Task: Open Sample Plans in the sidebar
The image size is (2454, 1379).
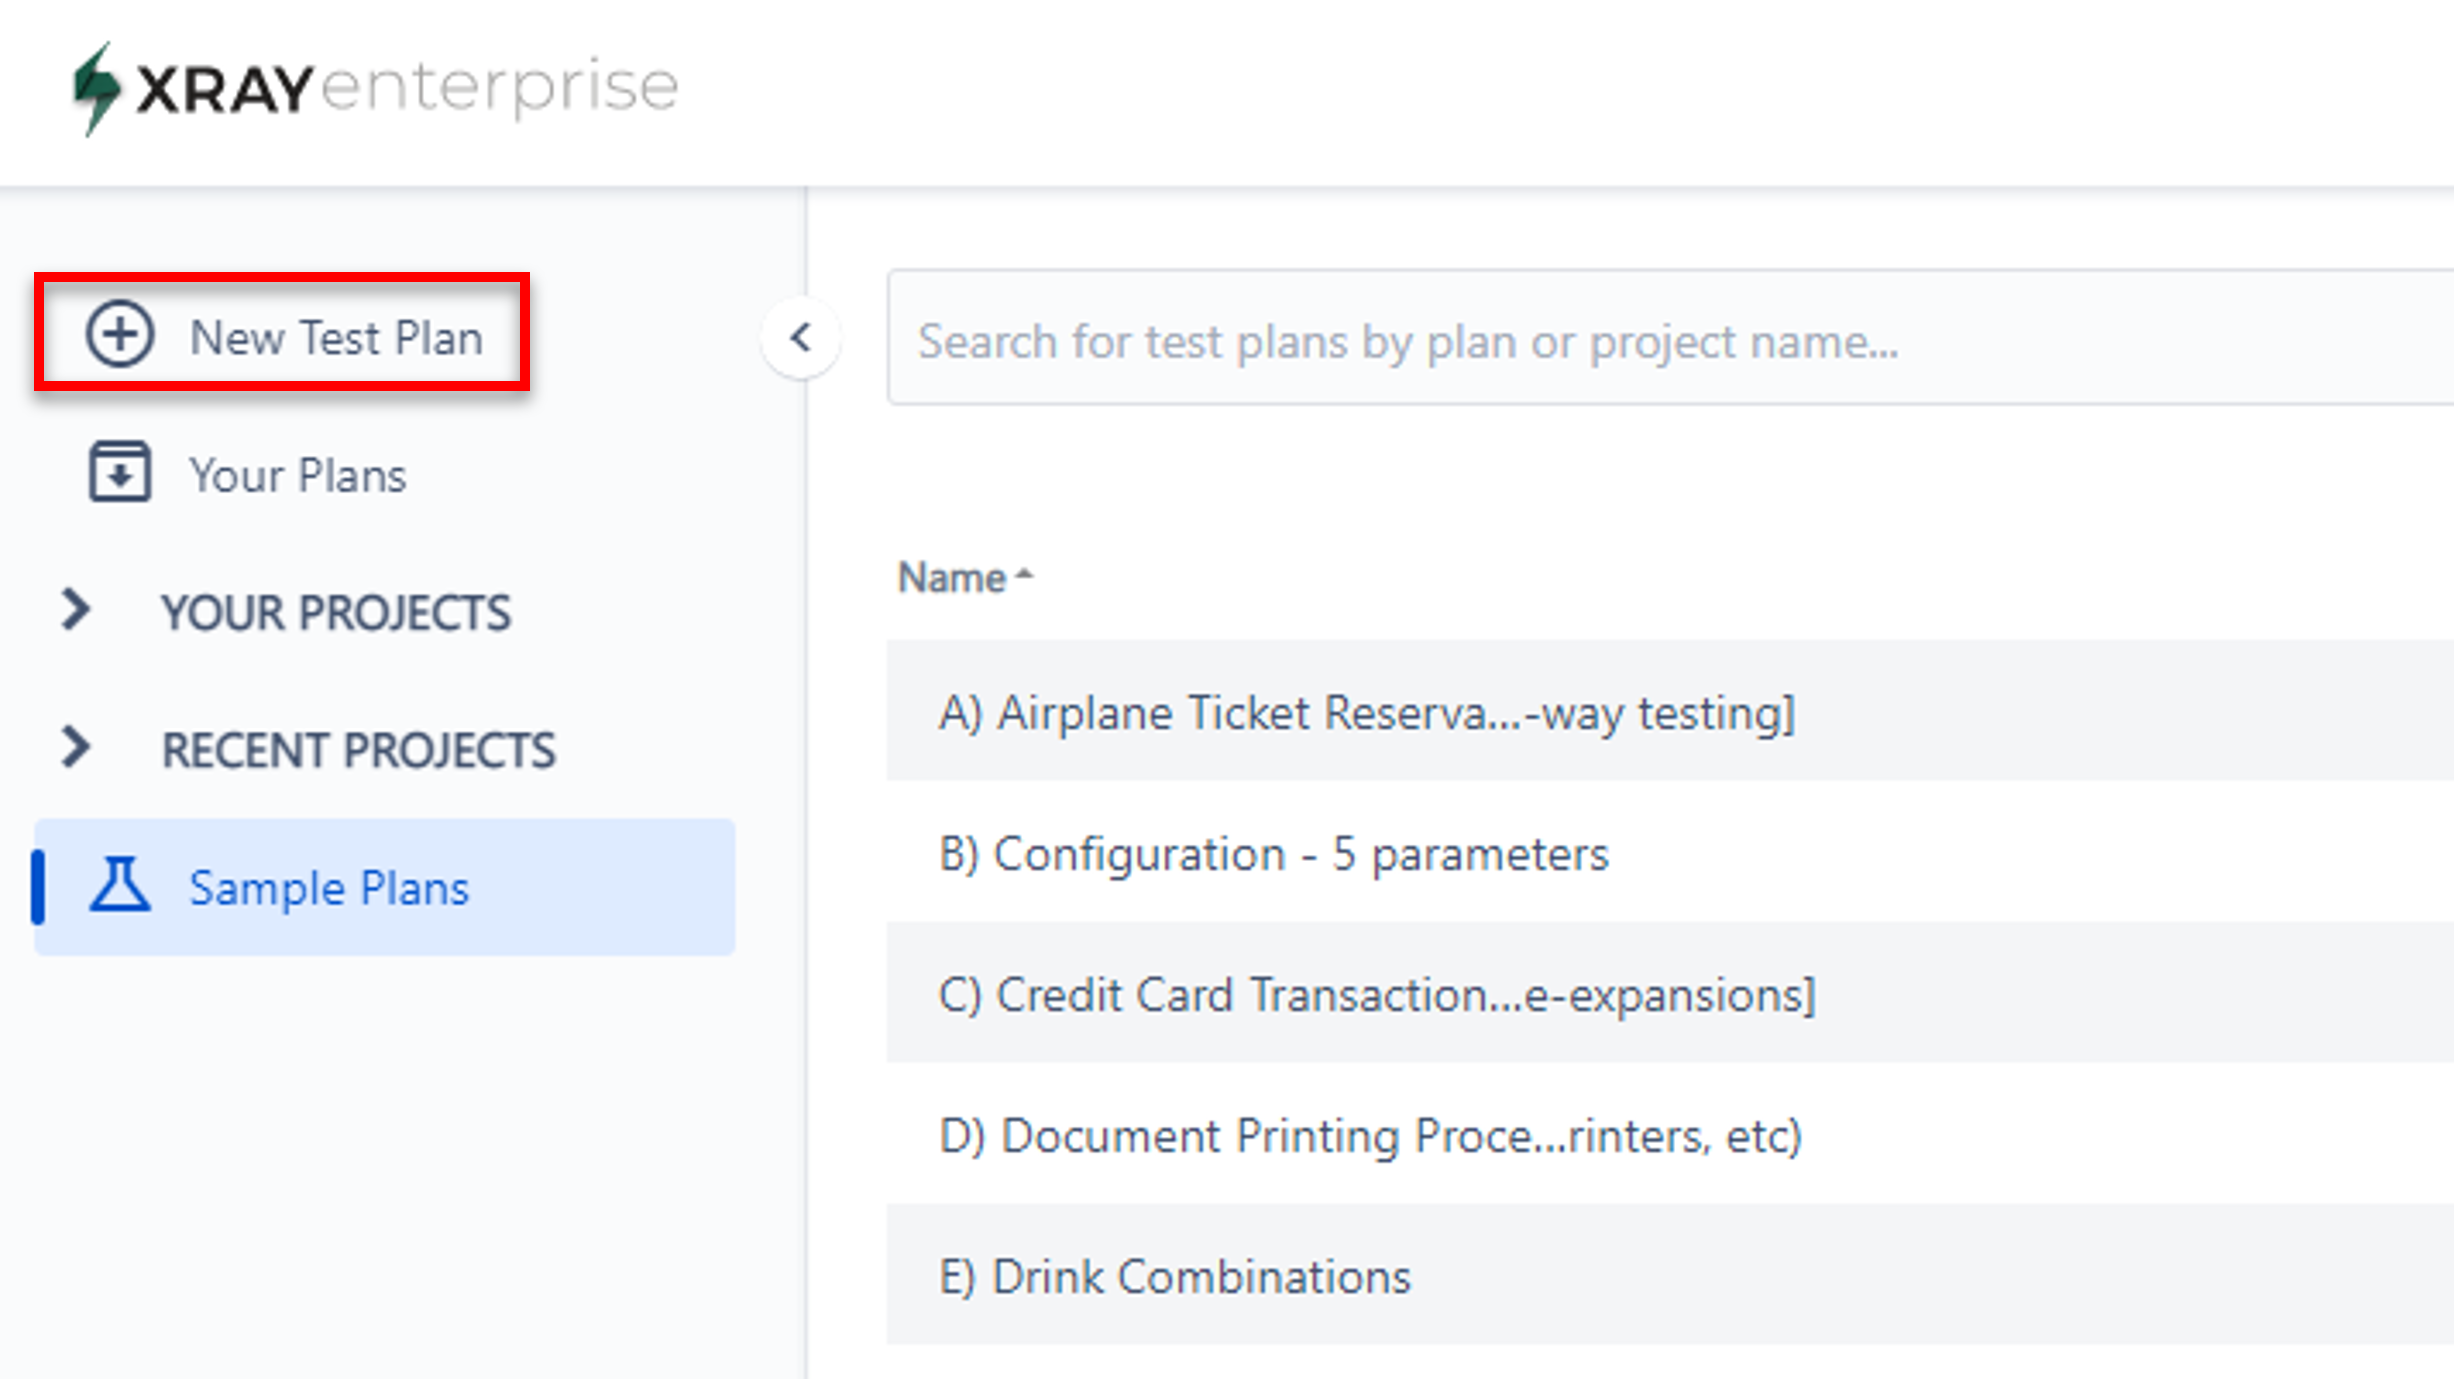Action: coord(385,887)
